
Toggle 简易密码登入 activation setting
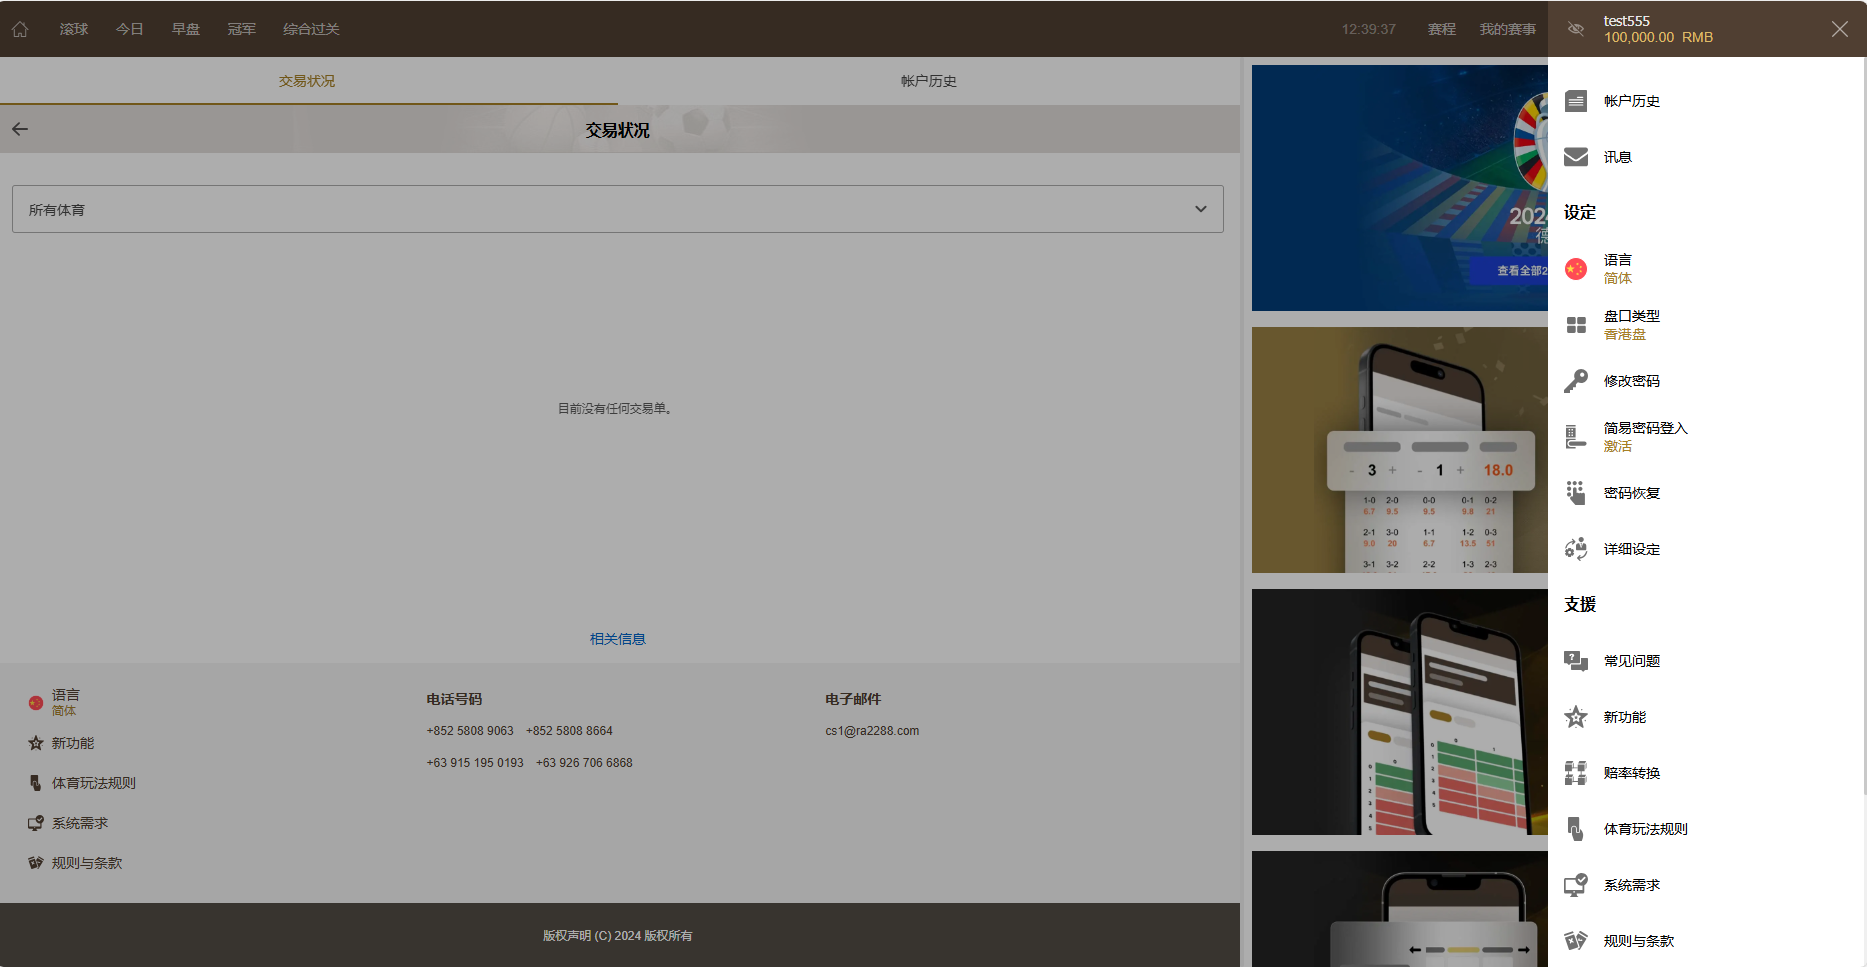[1644, 436]
